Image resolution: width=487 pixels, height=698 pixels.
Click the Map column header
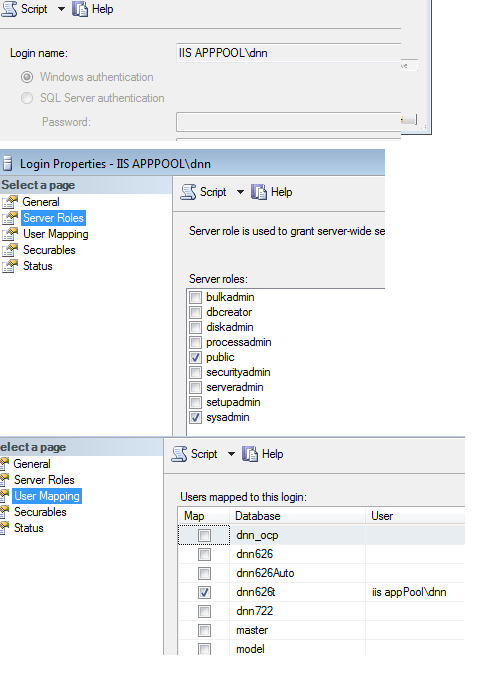tap(203, 516)
